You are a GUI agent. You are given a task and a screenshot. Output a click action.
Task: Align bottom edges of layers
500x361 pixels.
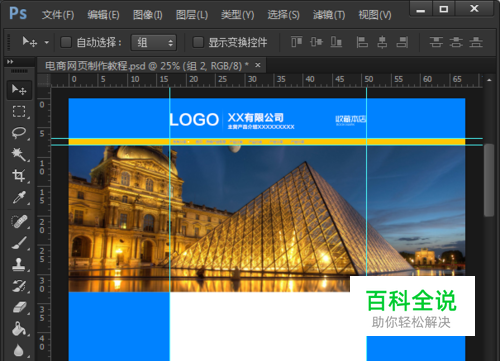point(336,42)
